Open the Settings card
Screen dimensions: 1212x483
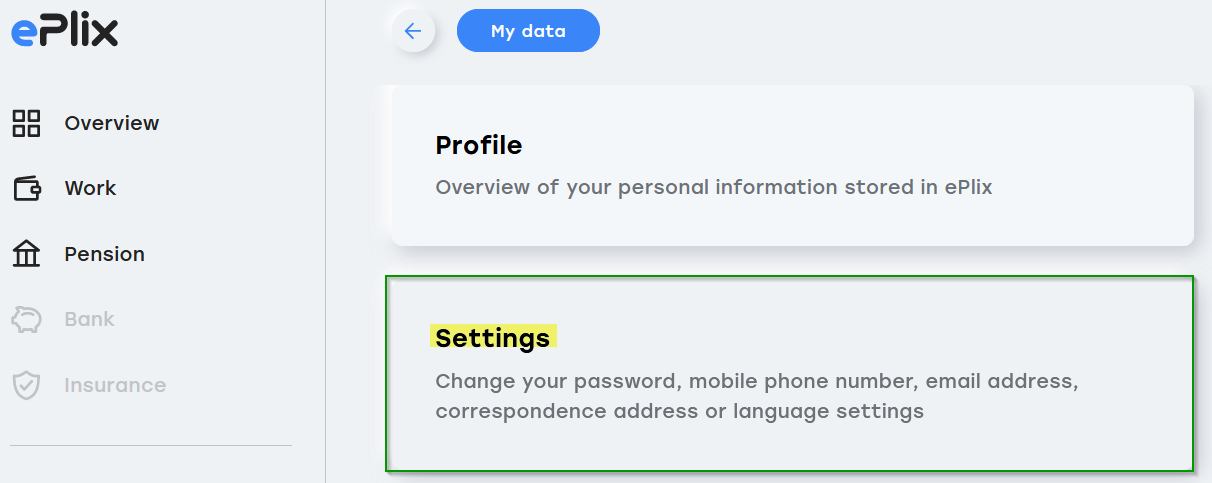[x=790, y=373]
